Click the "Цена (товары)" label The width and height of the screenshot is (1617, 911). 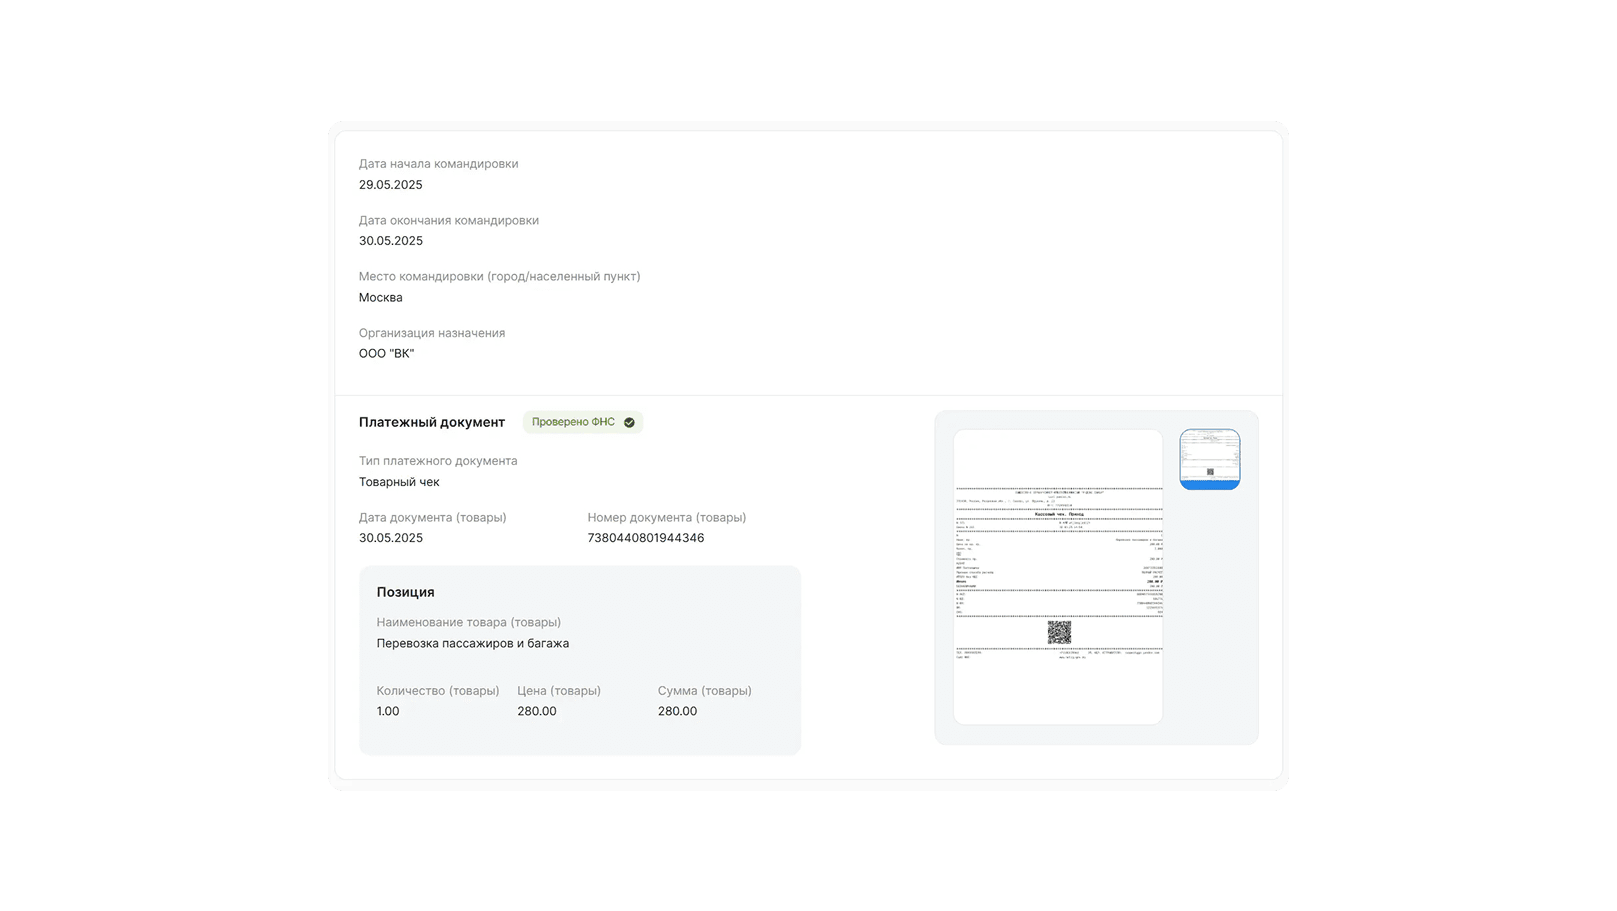pos(559,691)
